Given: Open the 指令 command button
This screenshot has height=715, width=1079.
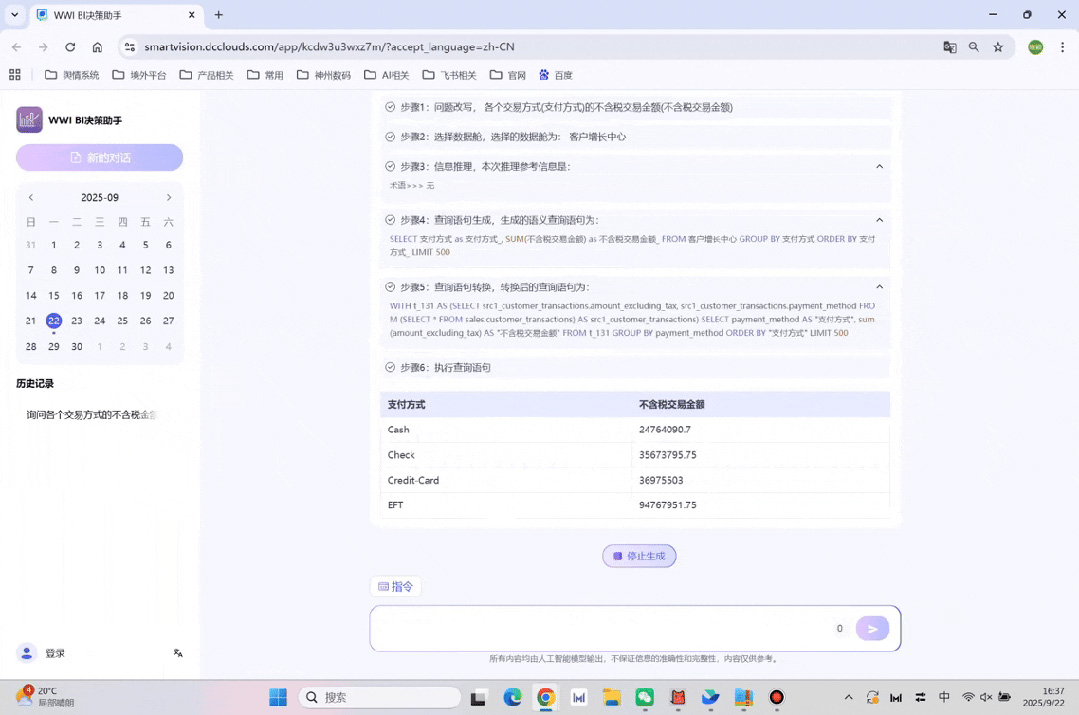Looking at the screenshot, I should pos(395,587).
